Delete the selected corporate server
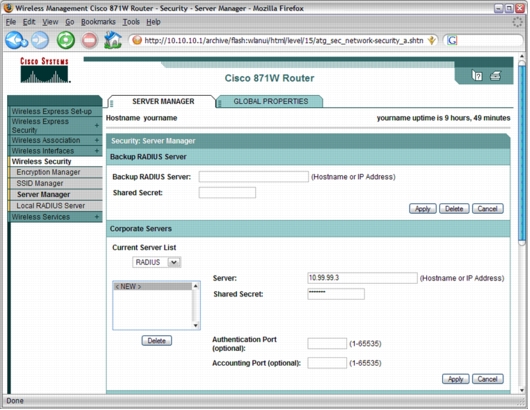 [x=156, y=340]
